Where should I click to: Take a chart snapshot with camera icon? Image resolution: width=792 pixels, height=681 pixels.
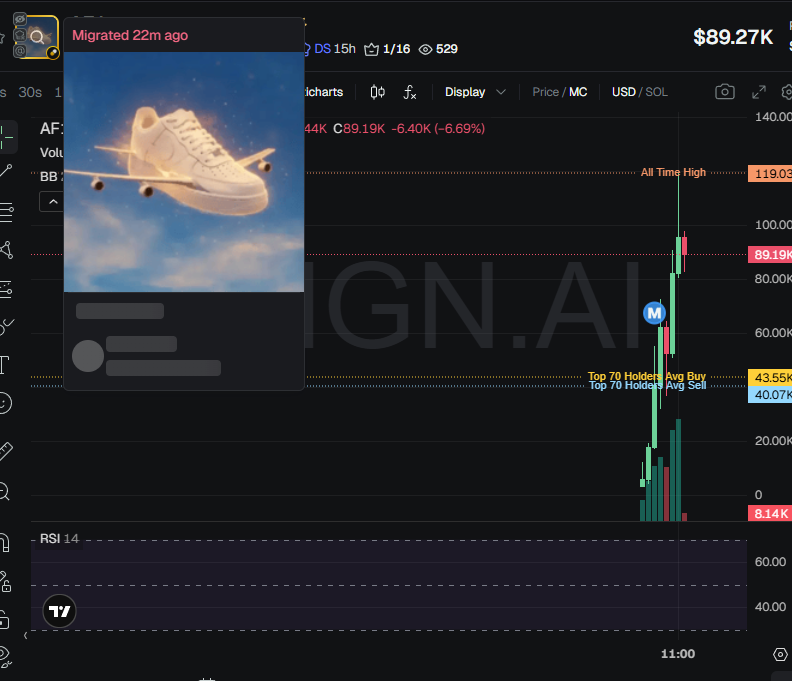pyautogui.click(x=725, y=91)
